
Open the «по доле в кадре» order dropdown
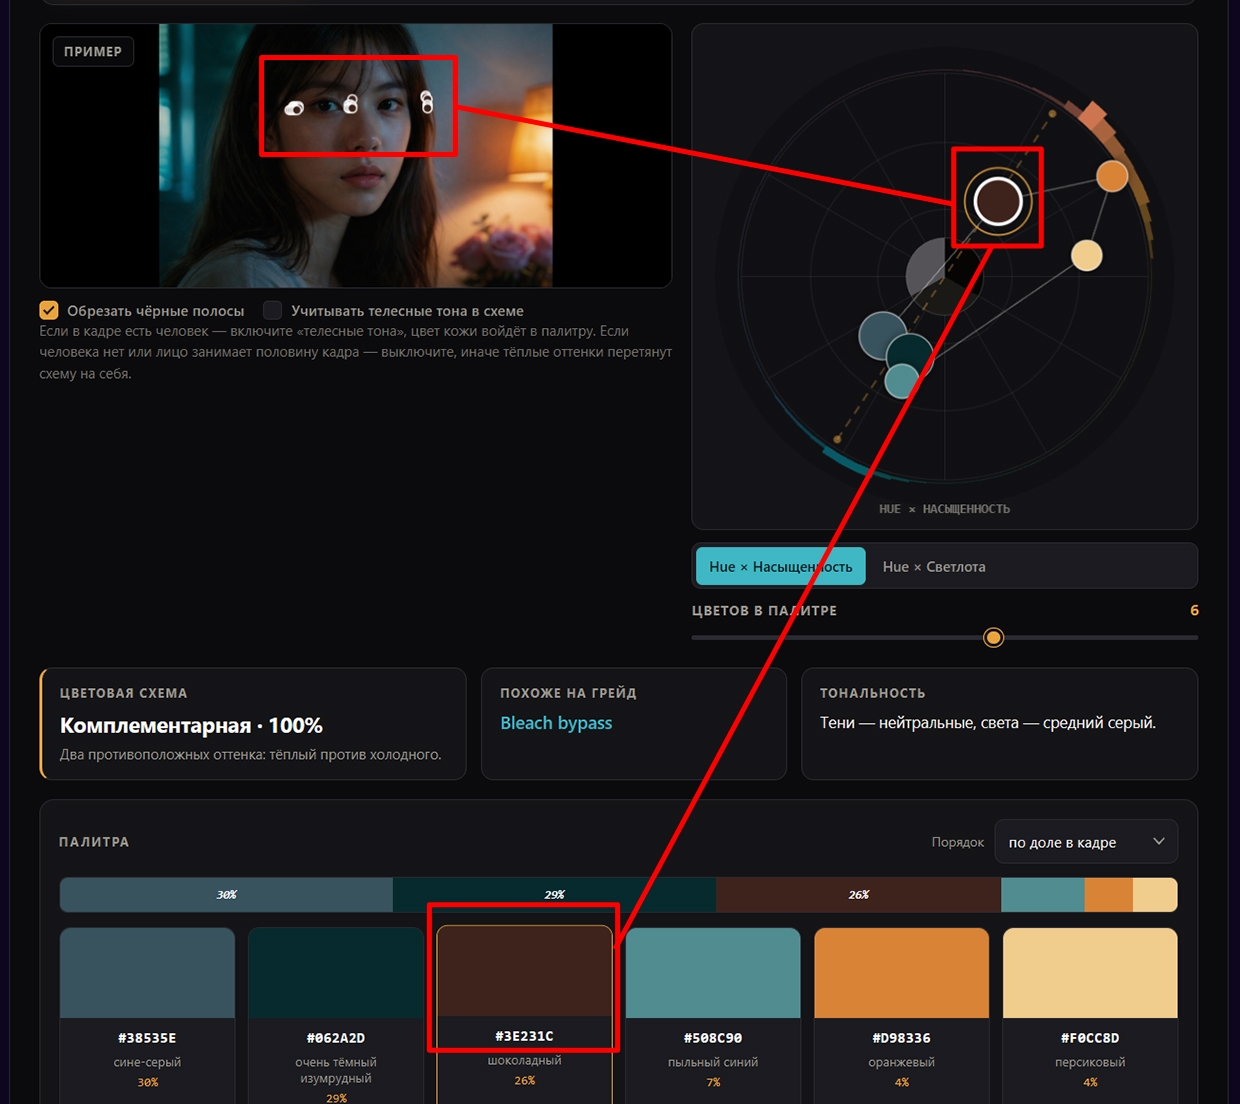click(x=1086, y=842)
